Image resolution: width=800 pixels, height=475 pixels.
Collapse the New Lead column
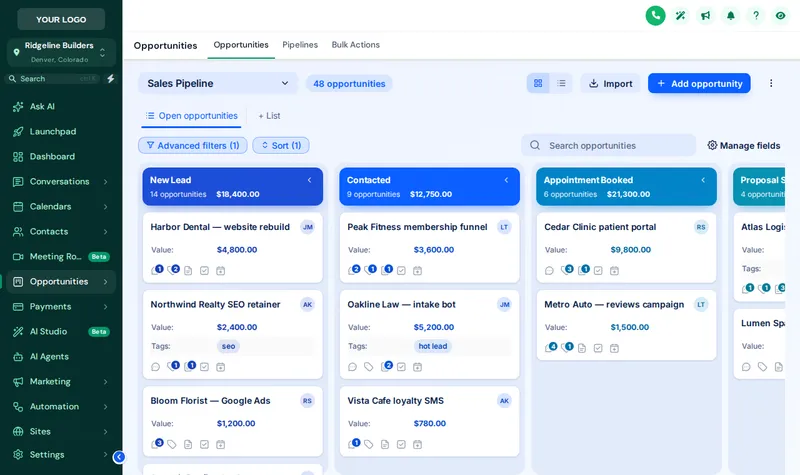[x=309, y=180]
